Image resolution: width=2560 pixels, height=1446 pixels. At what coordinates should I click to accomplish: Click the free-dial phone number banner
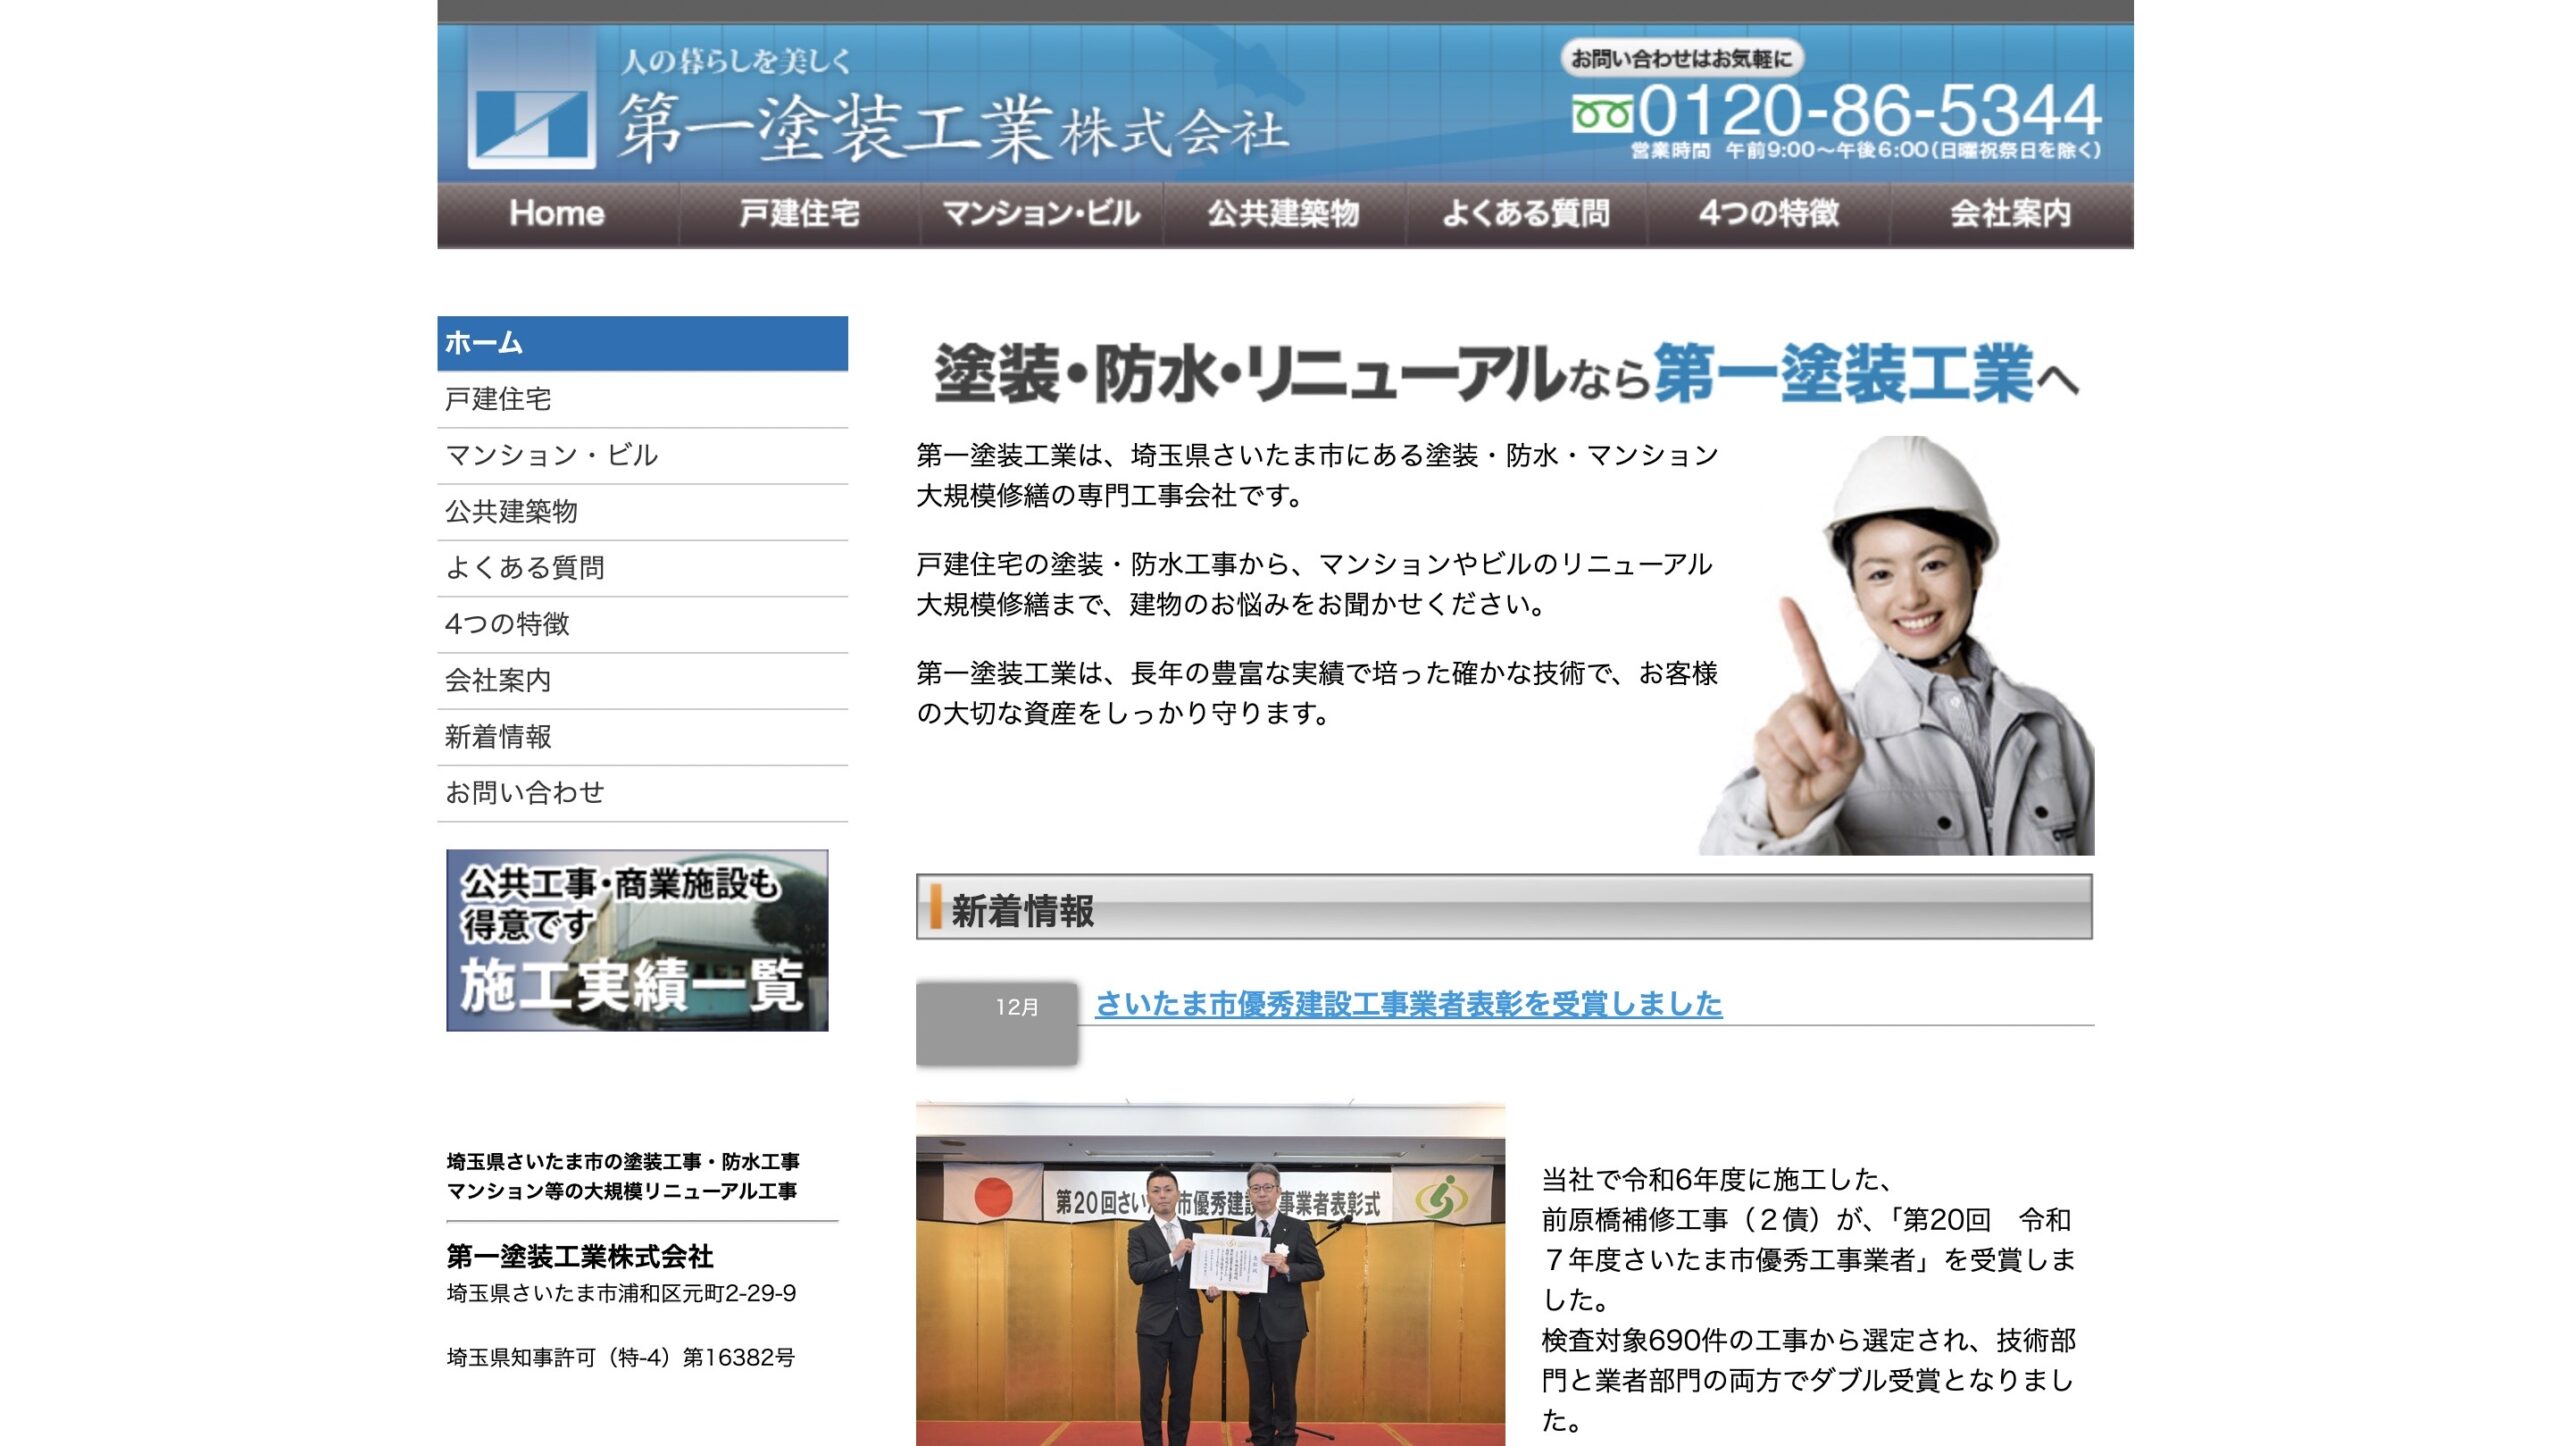click(x=1835, y=110)
